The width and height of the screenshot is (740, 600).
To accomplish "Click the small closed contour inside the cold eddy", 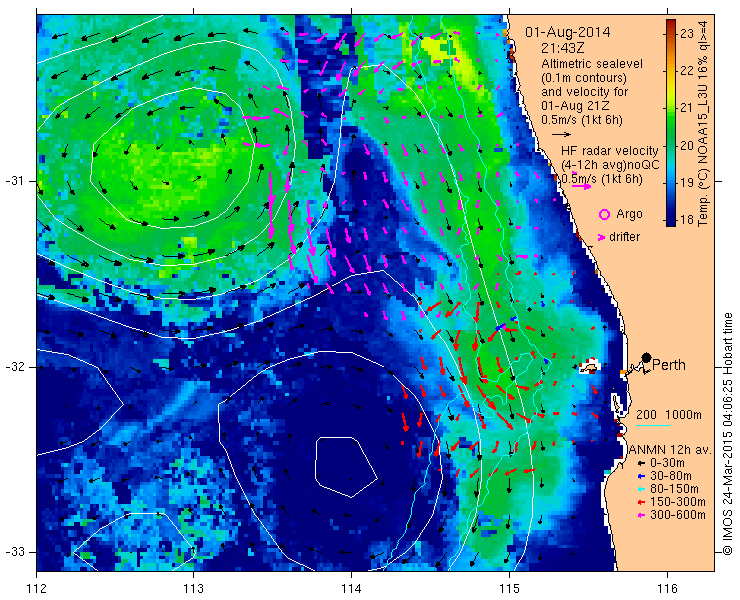I will tap(346, 467).
